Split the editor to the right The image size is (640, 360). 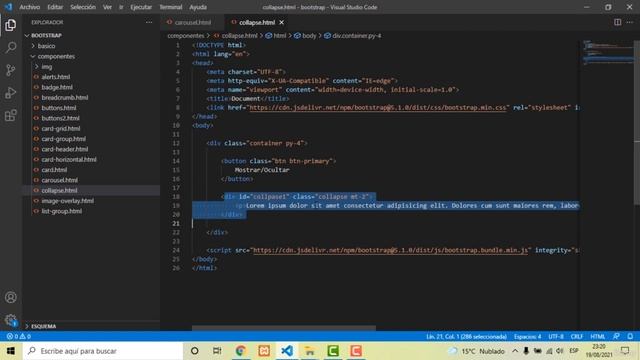point(618,22)
